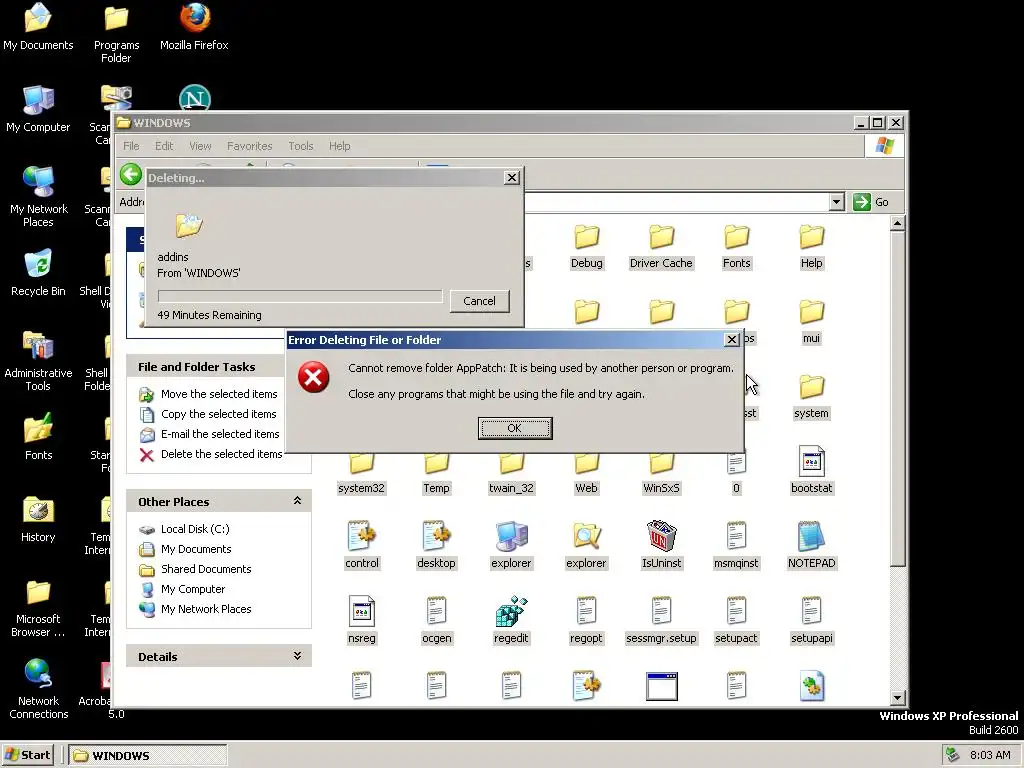Select the ocgen file

click(x=436, y=620)
